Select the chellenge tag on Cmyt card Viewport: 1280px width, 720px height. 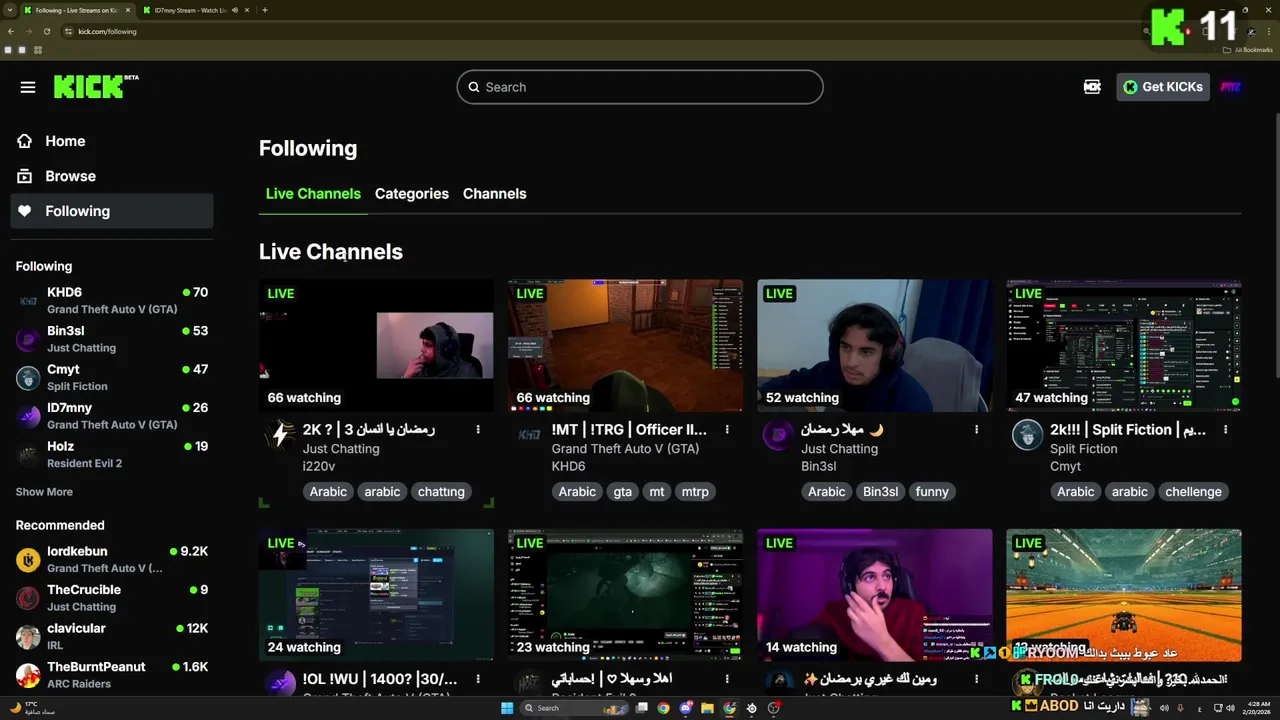click(1193, 492)
